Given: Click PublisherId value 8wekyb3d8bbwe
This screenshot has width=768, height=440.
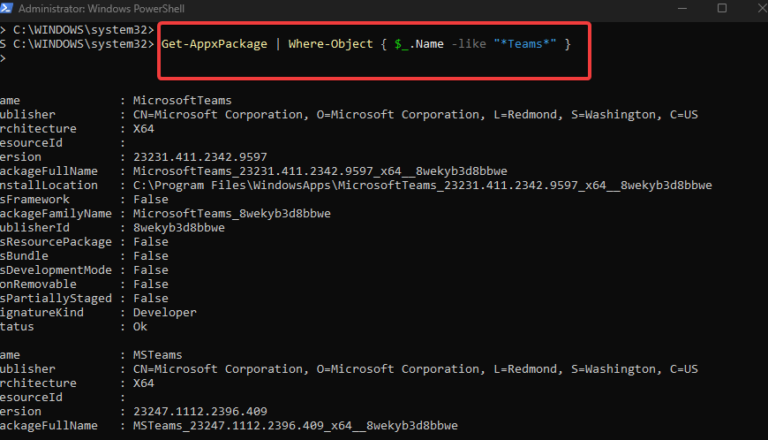Looking at the screenshot, I should (179, 228).
